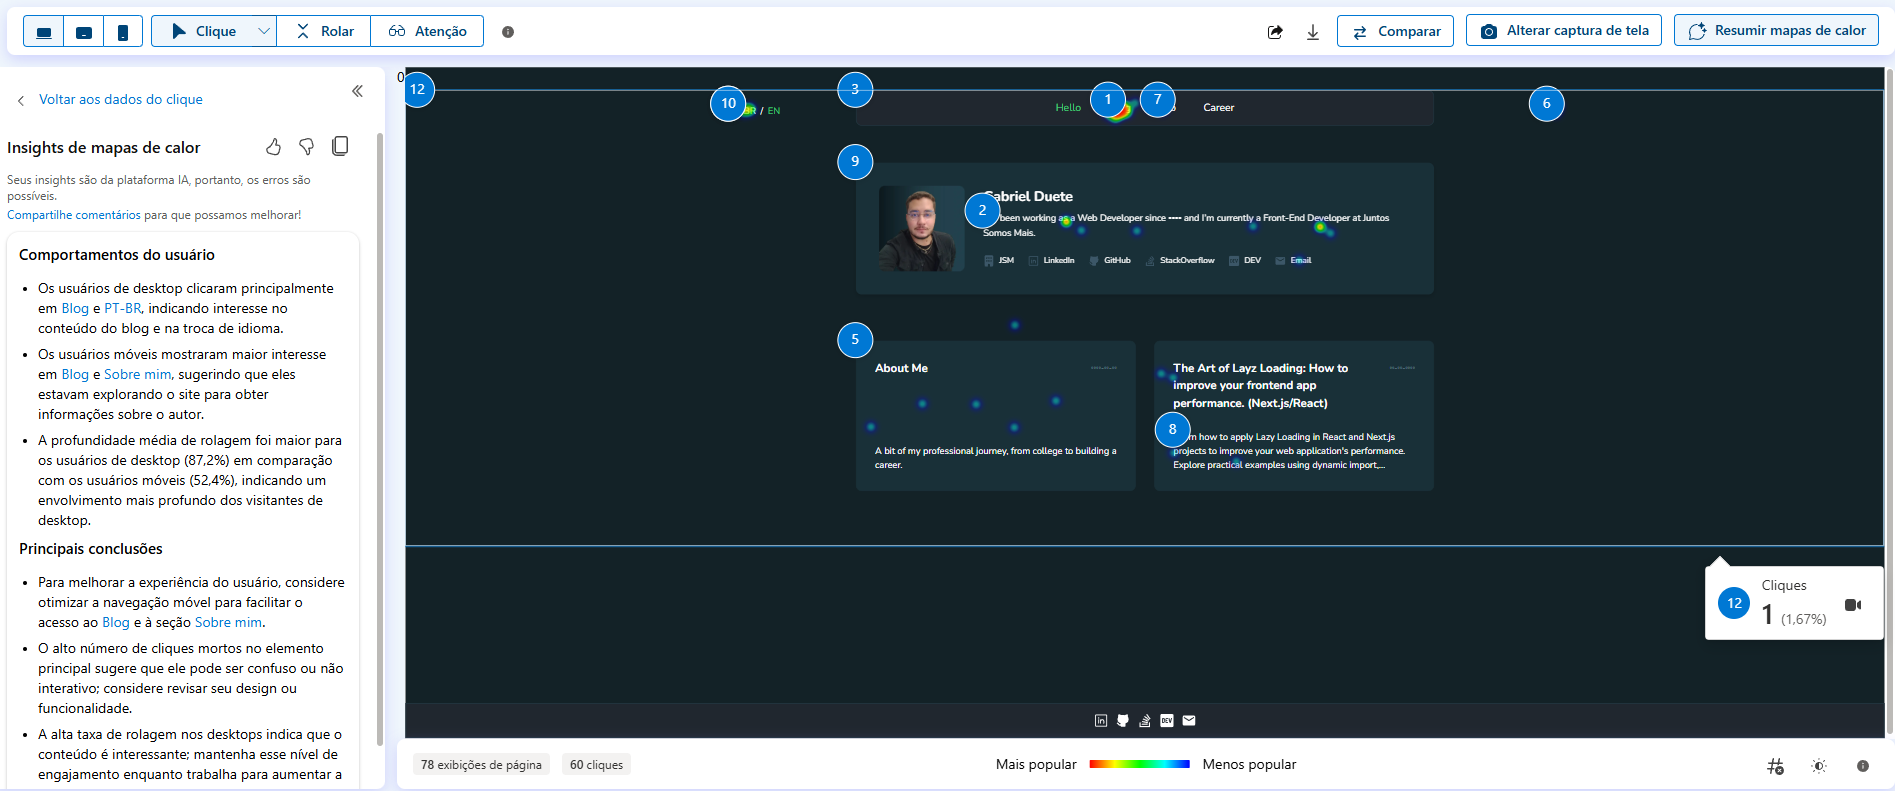Click the heatmap brightness adjustment icon
The image size is (1895, 791).
point(1819,766)
